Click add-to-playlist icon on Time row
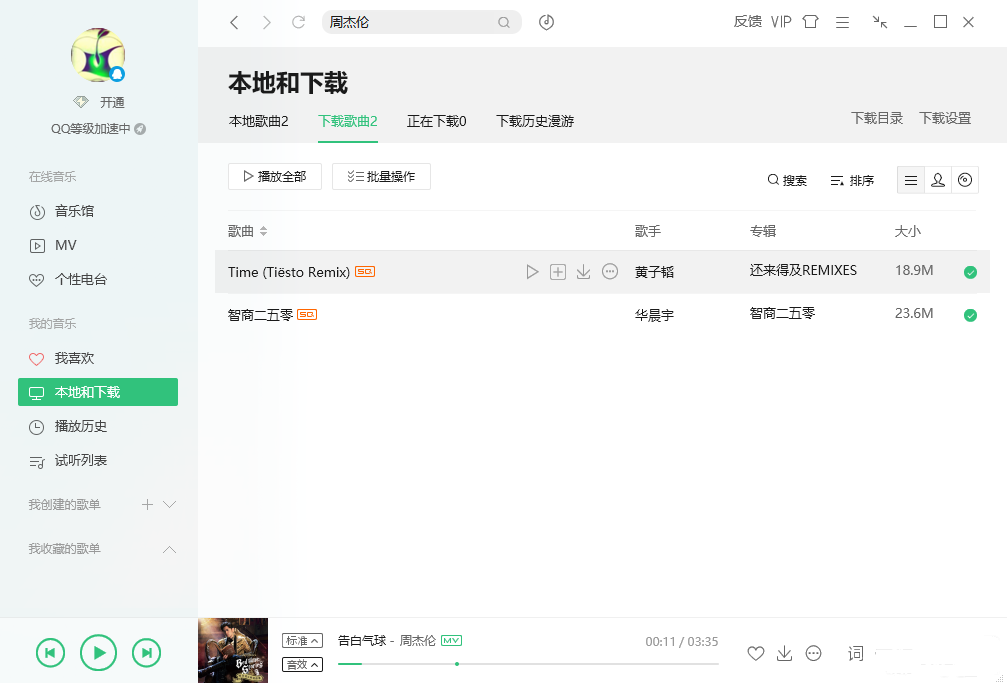Viewport: 1007px width, 683px height. pyautogui.click(x=558, y=272)
